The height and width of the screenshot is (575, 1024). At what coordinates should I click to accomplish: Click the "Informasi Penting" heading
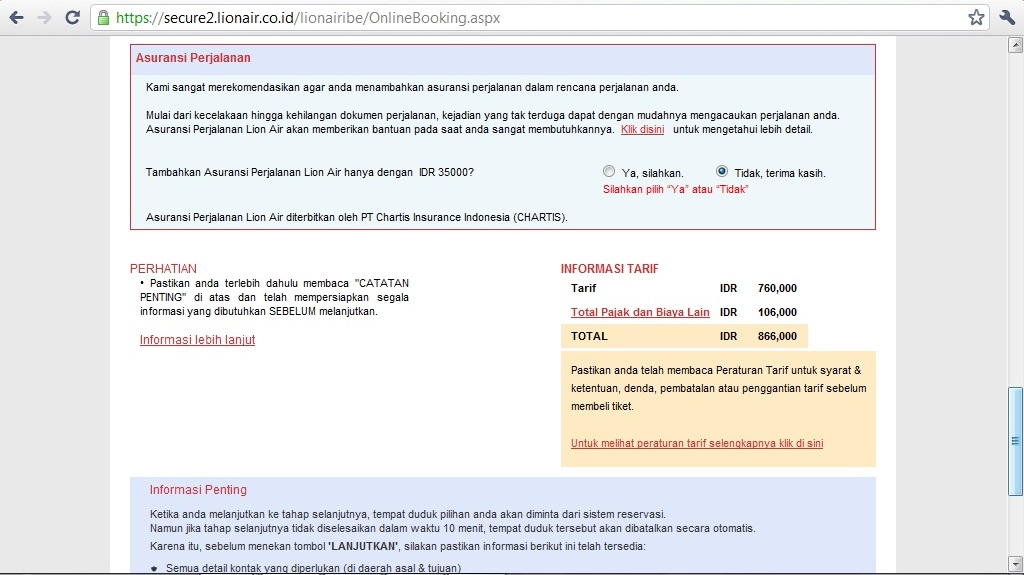pos(198,489)
